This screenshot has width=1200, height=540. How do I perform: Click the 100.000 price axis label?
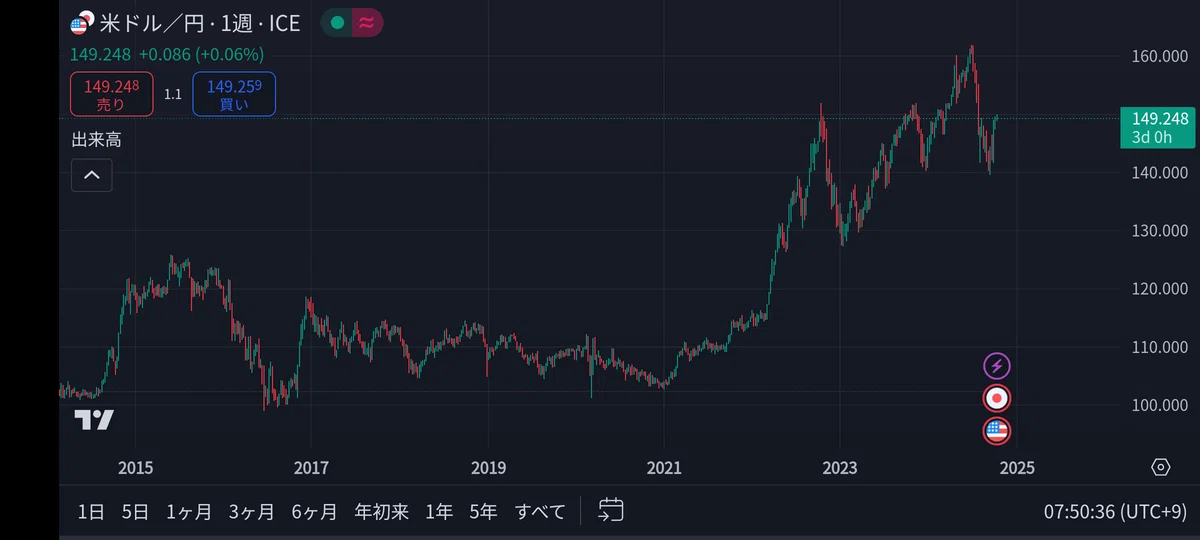click(1159, 405)
